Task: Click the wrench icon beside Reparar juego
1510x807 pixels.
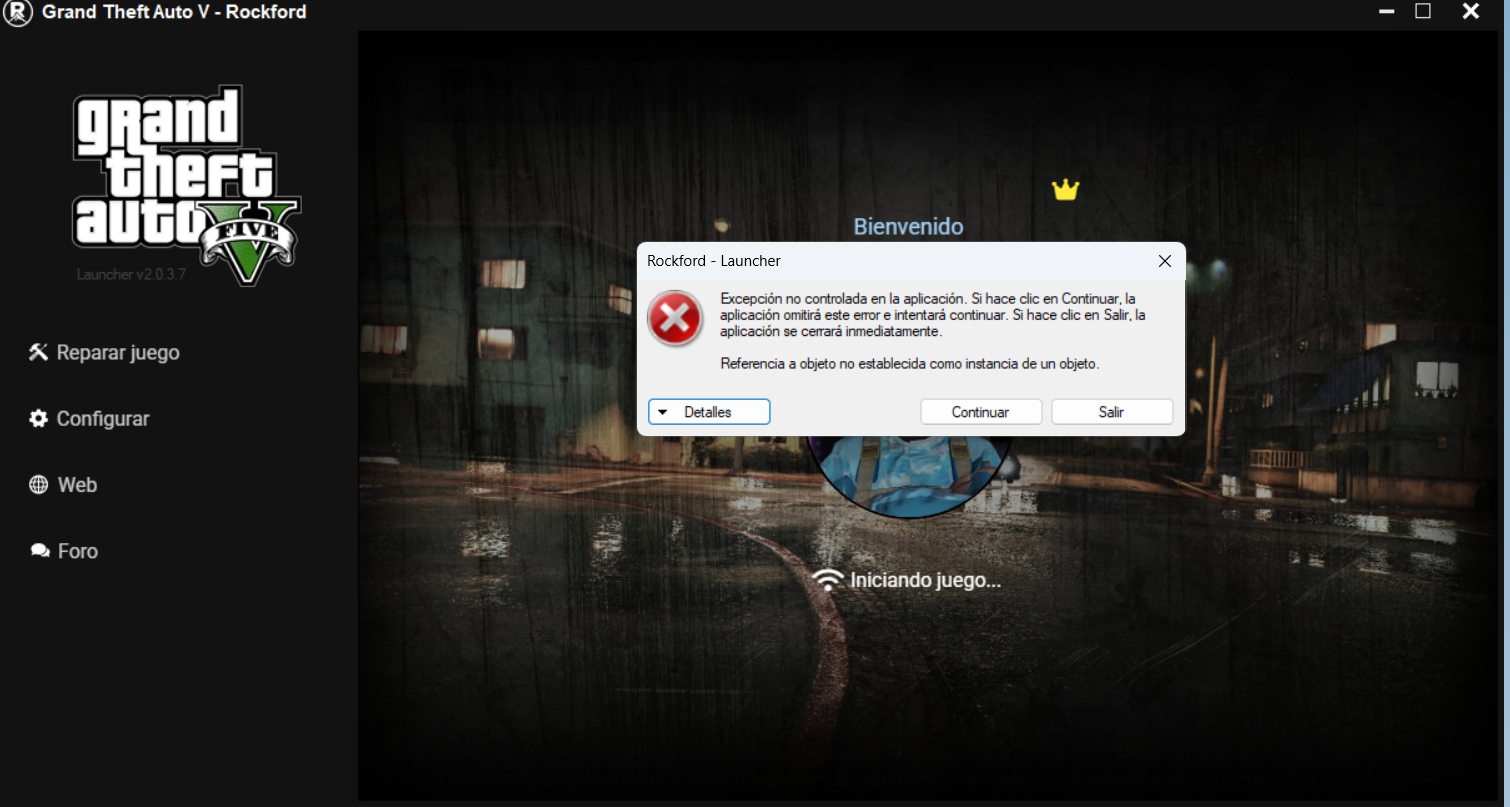Action: 39,352
